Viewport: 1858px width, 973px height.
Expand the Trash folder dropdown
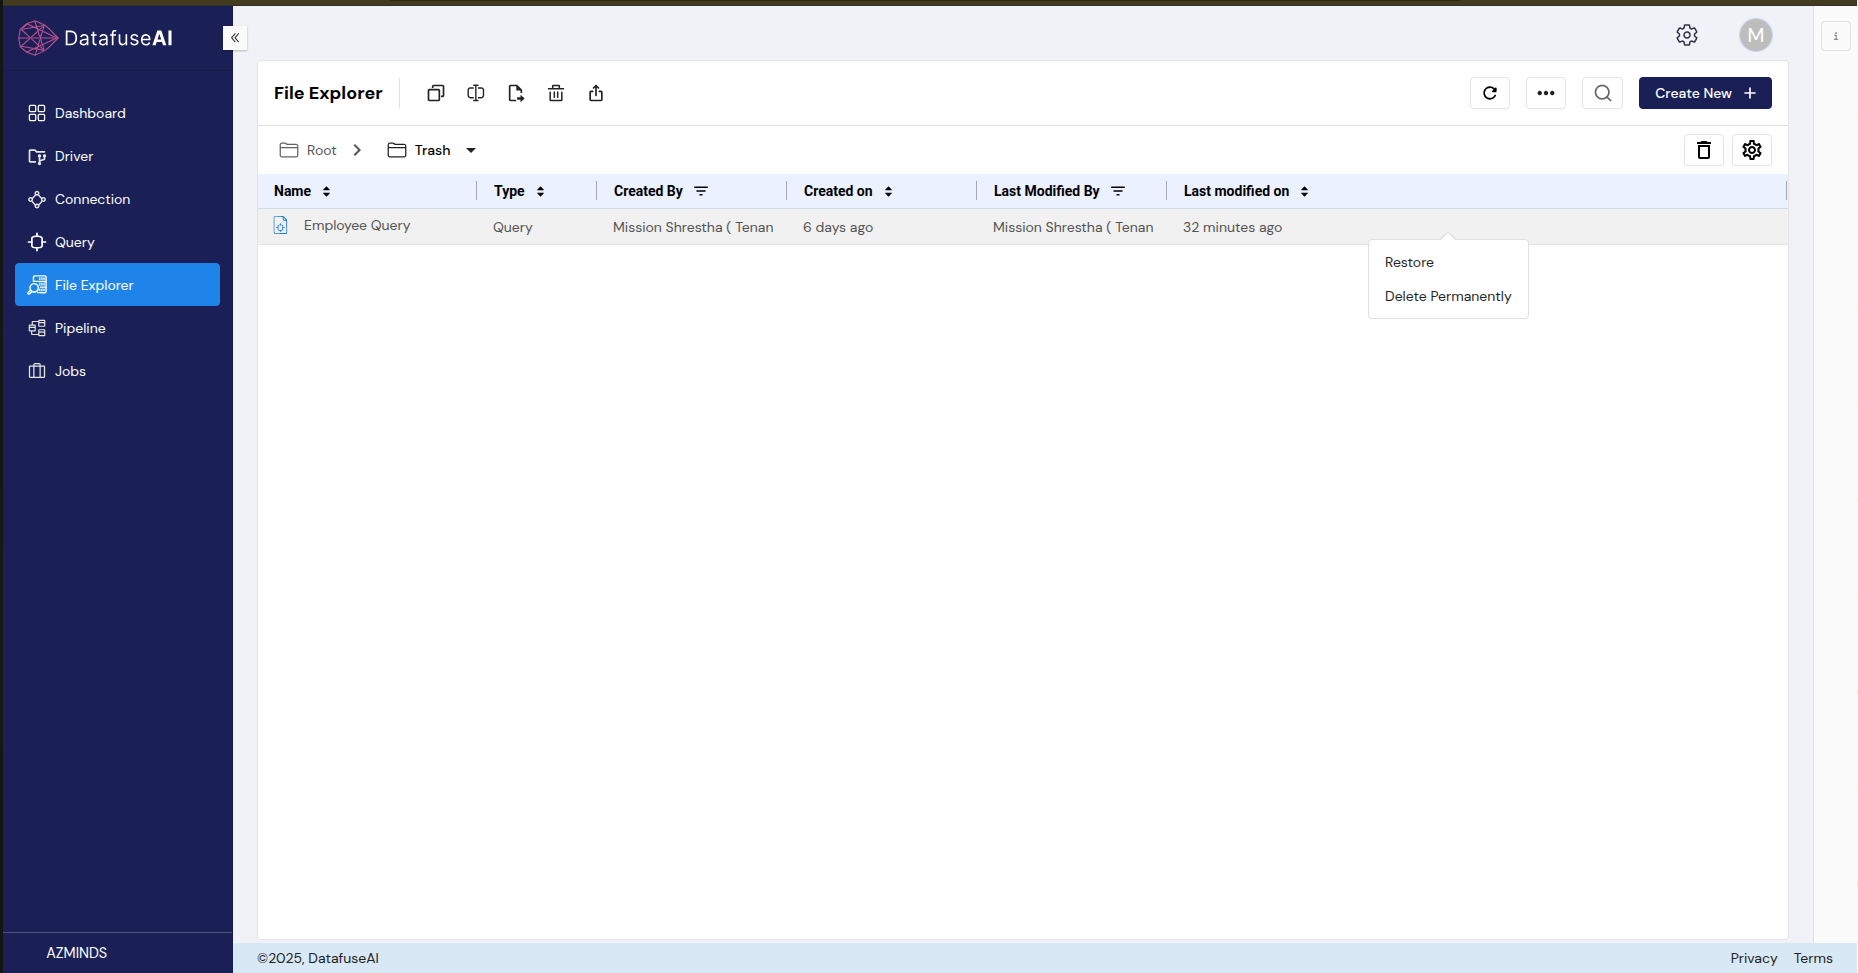(x=471, y=150)
